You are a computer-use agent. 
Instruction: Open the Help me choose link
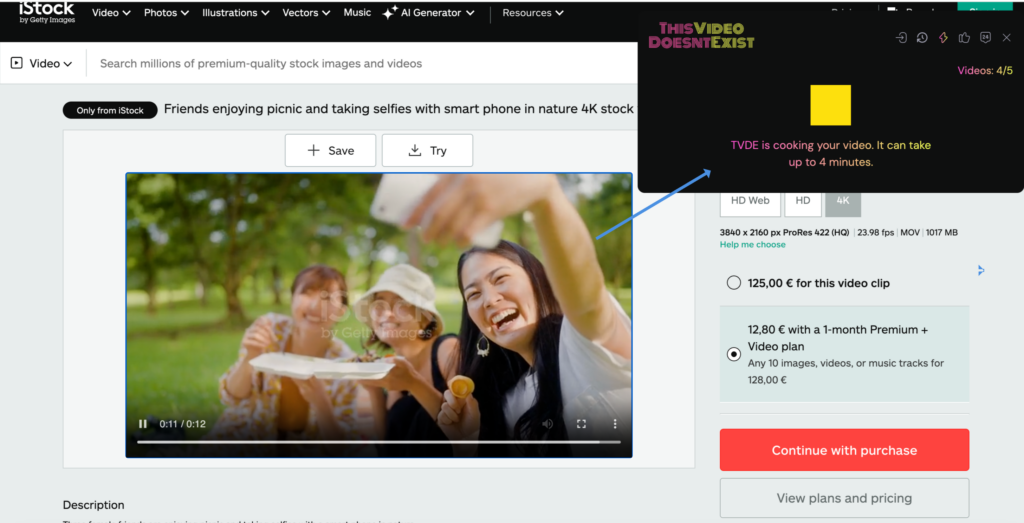(x=752, y=244)
